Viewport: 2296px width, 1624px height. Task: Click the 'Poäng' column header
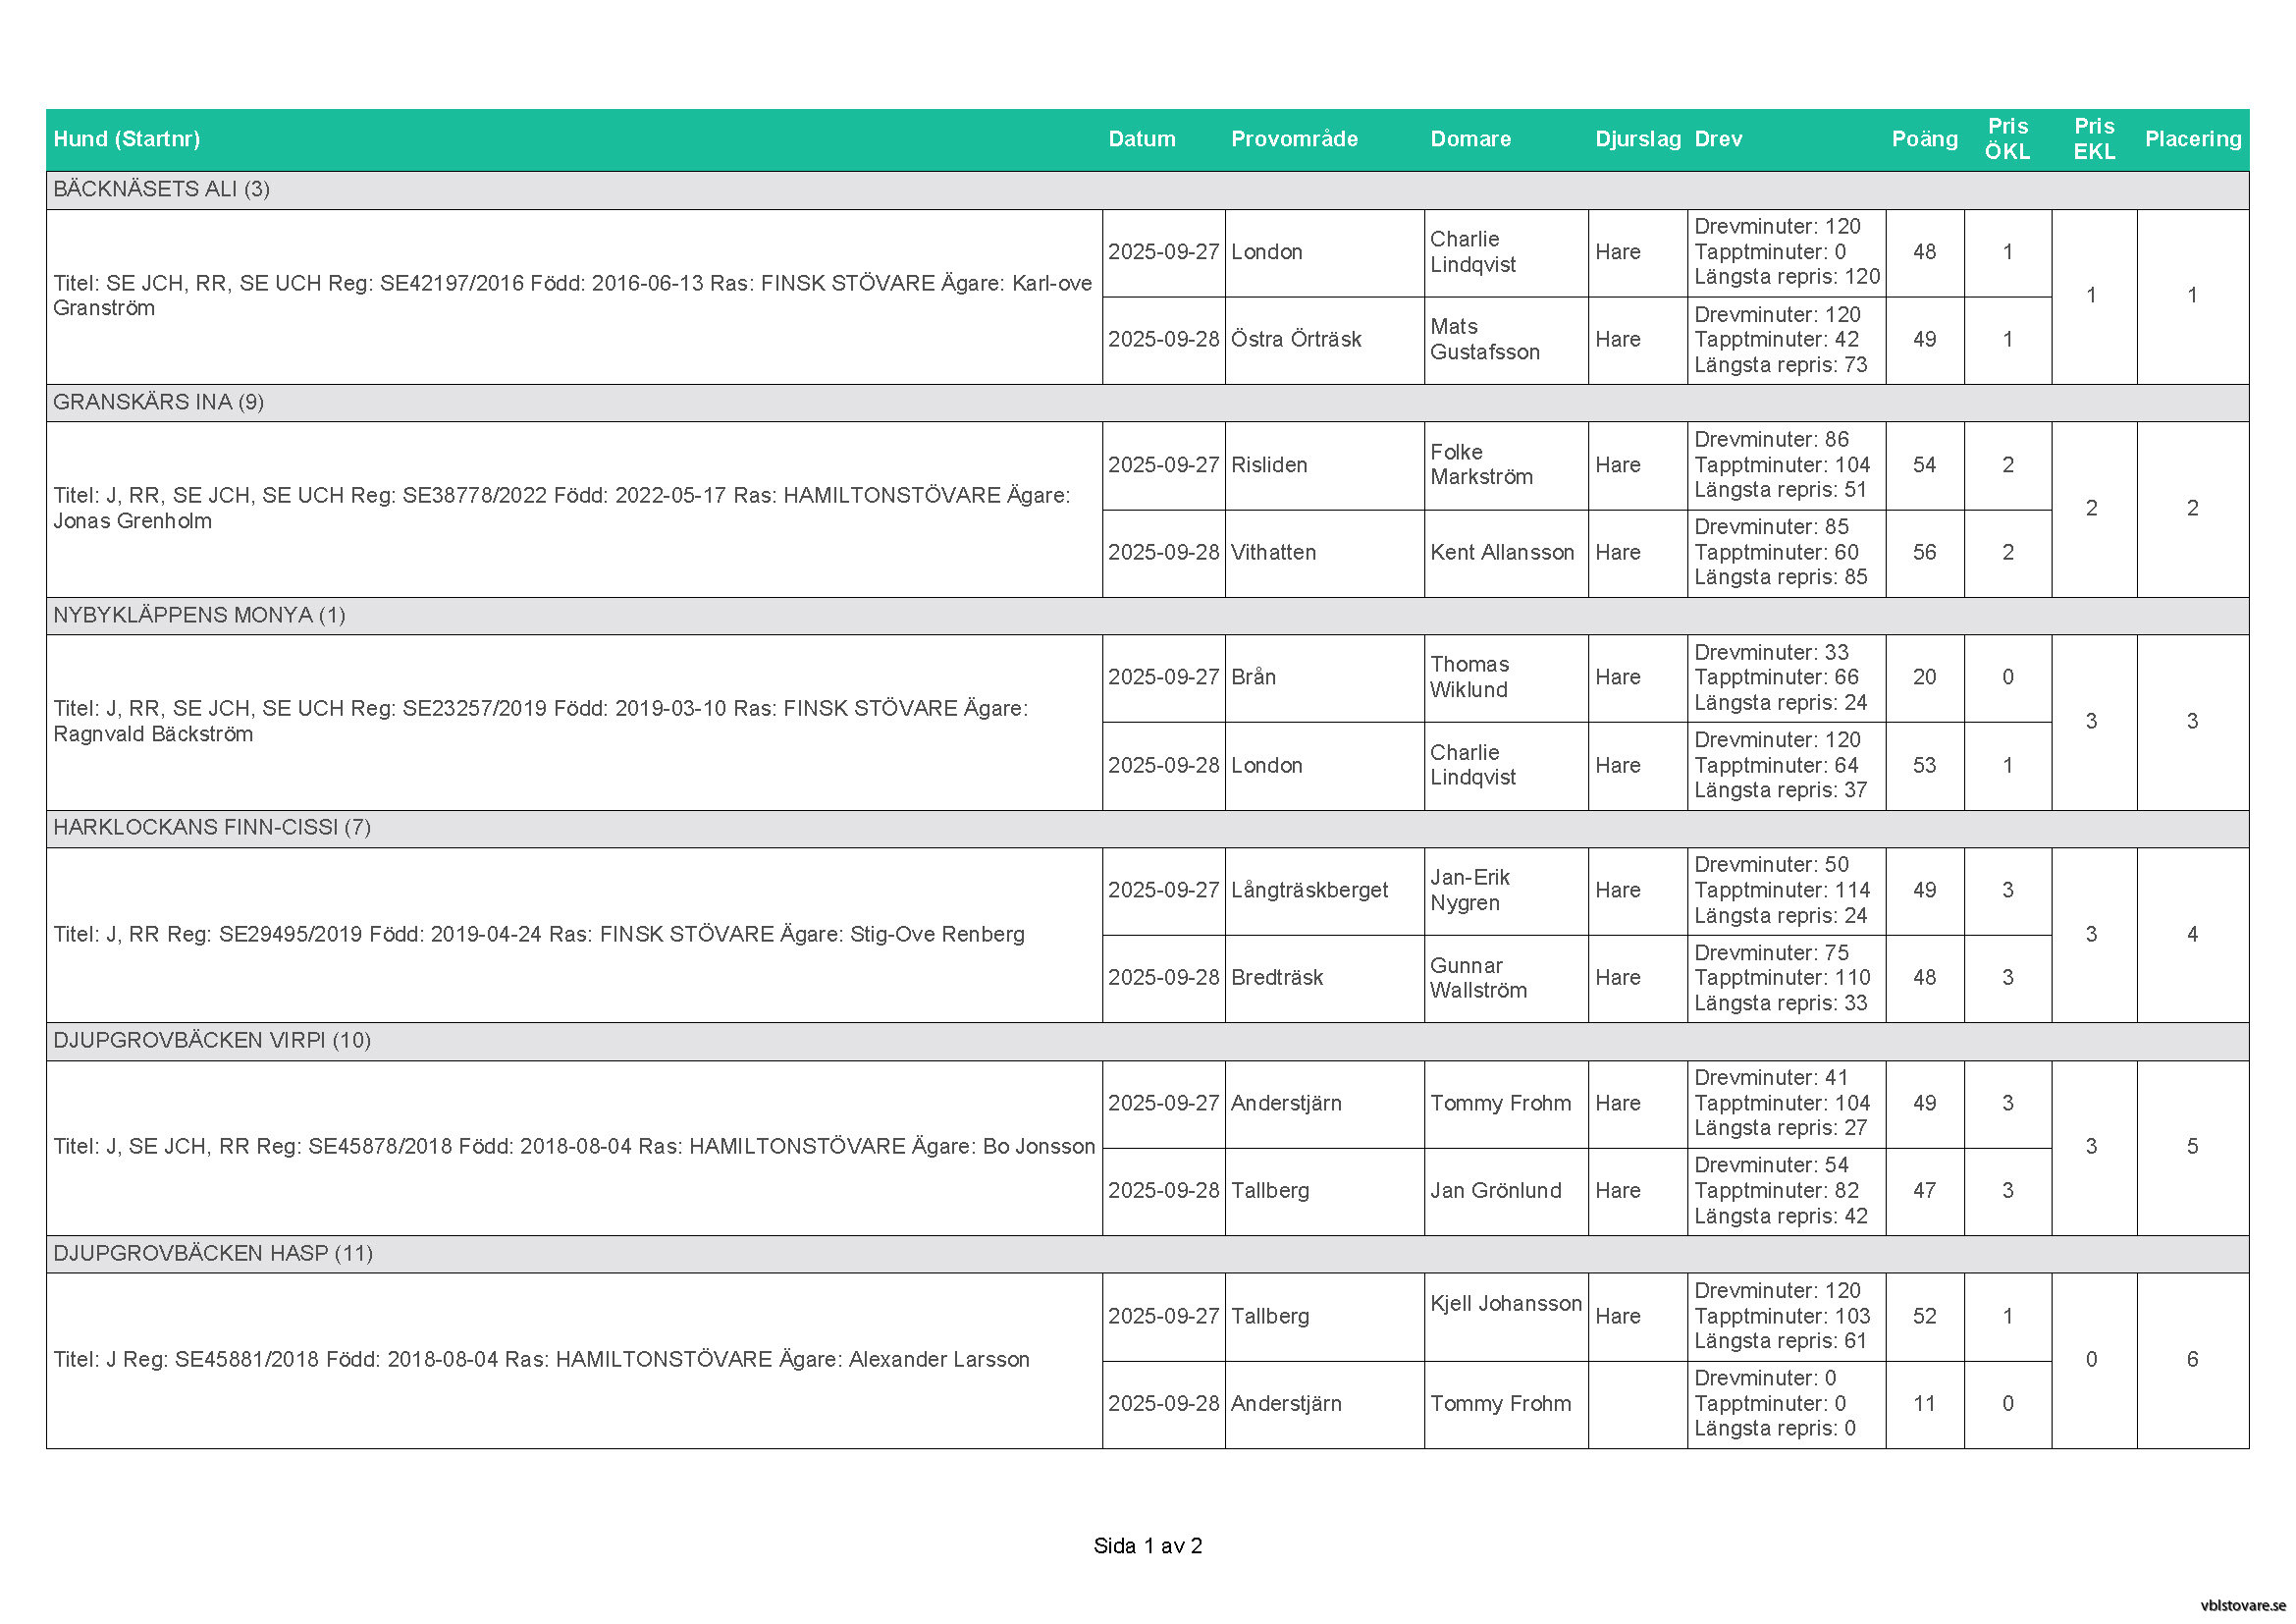click(x=1925, y=139)
